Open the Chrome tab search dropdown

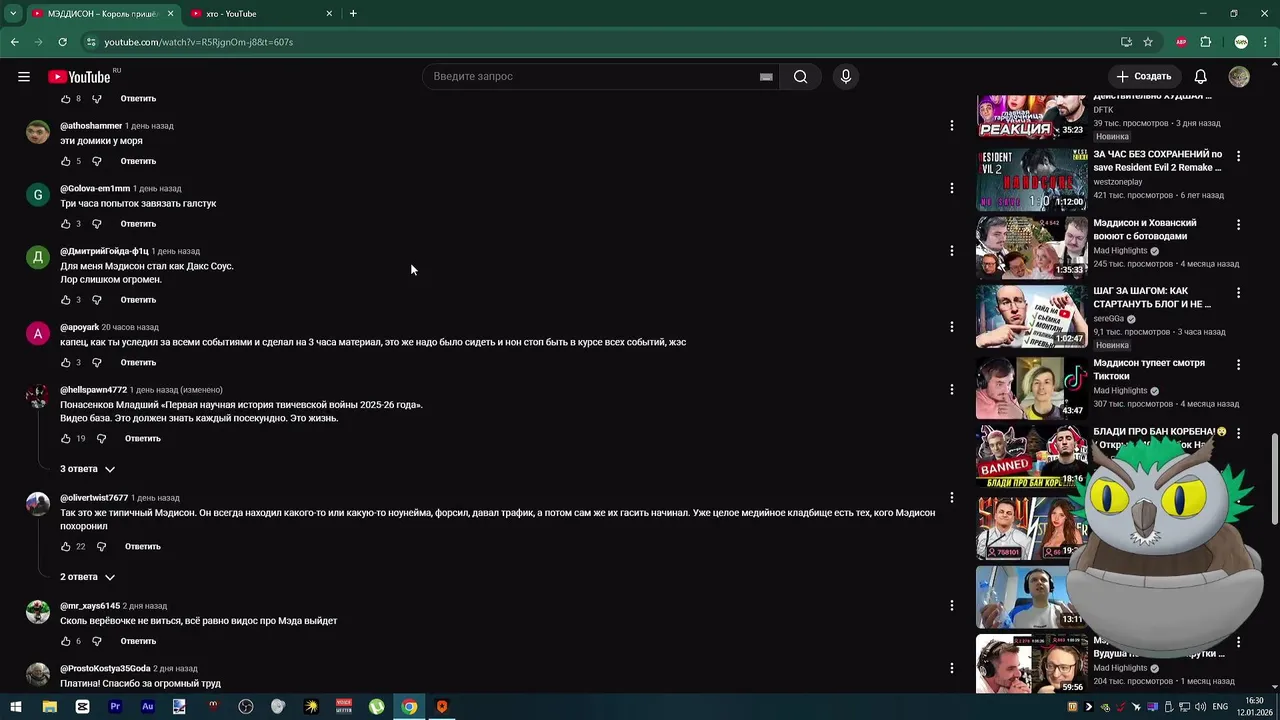(x=13, y=14)
